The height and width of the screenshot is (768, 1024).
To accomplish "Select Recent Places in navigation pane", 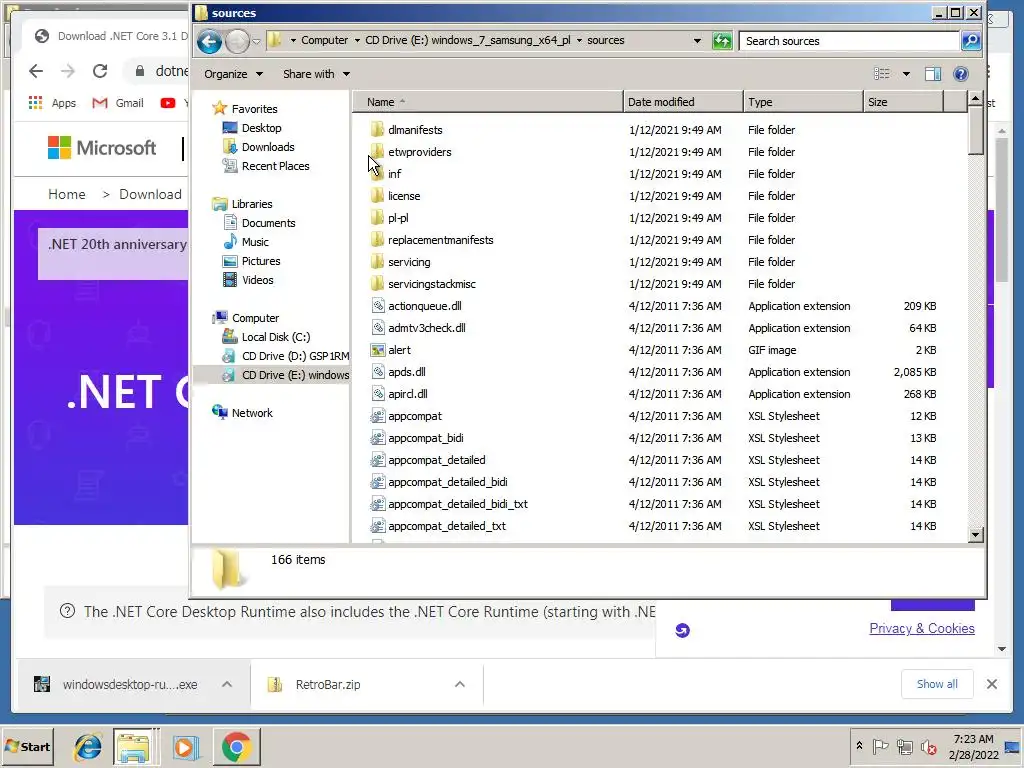I will click(275, 166).
